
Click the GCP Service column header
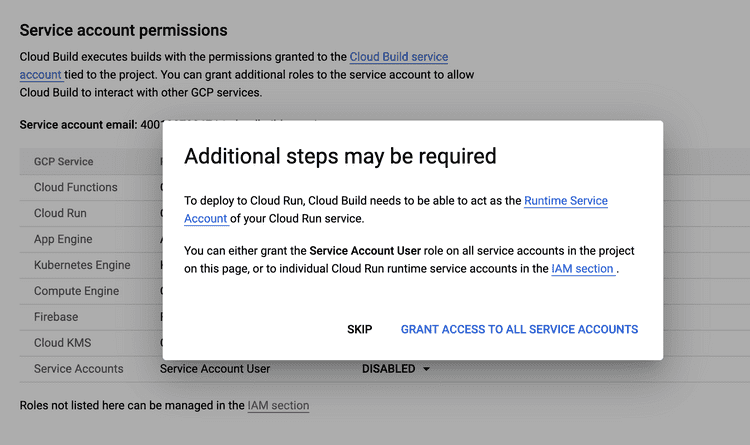point(64,162)
